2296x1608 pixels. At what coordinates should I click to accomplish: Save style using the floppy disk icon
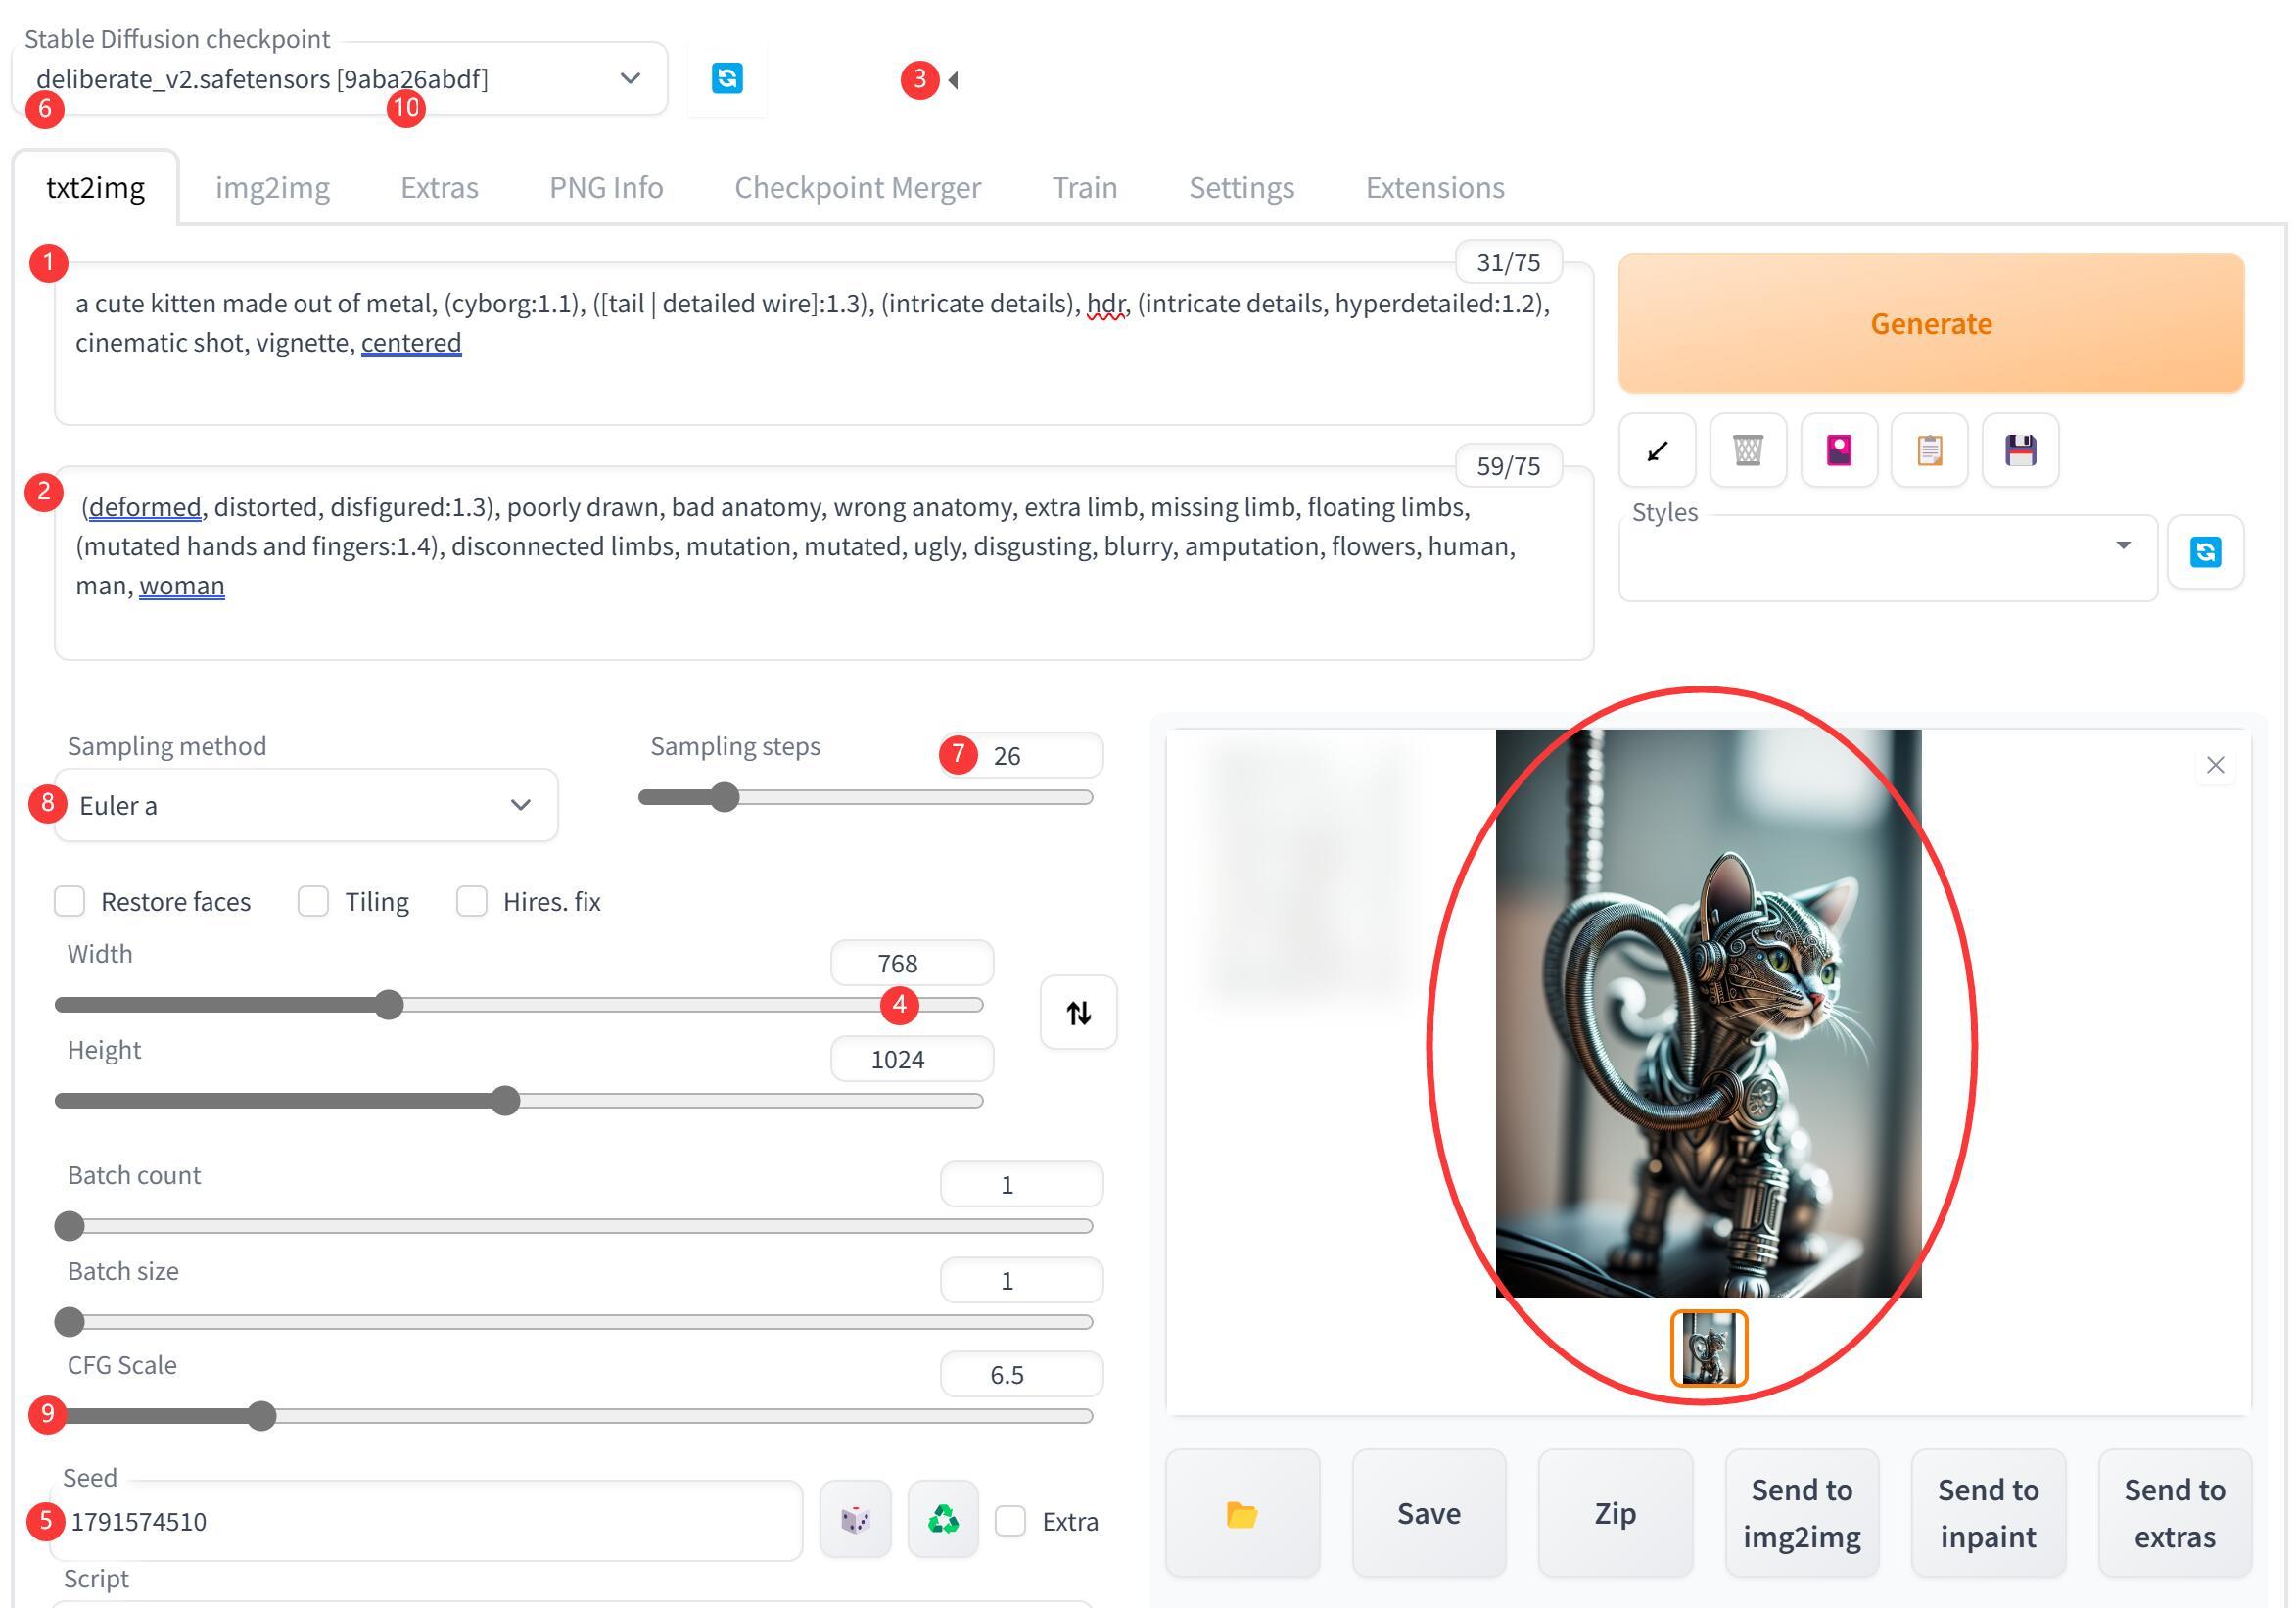pyautogui.click(x=2020, y=451)
